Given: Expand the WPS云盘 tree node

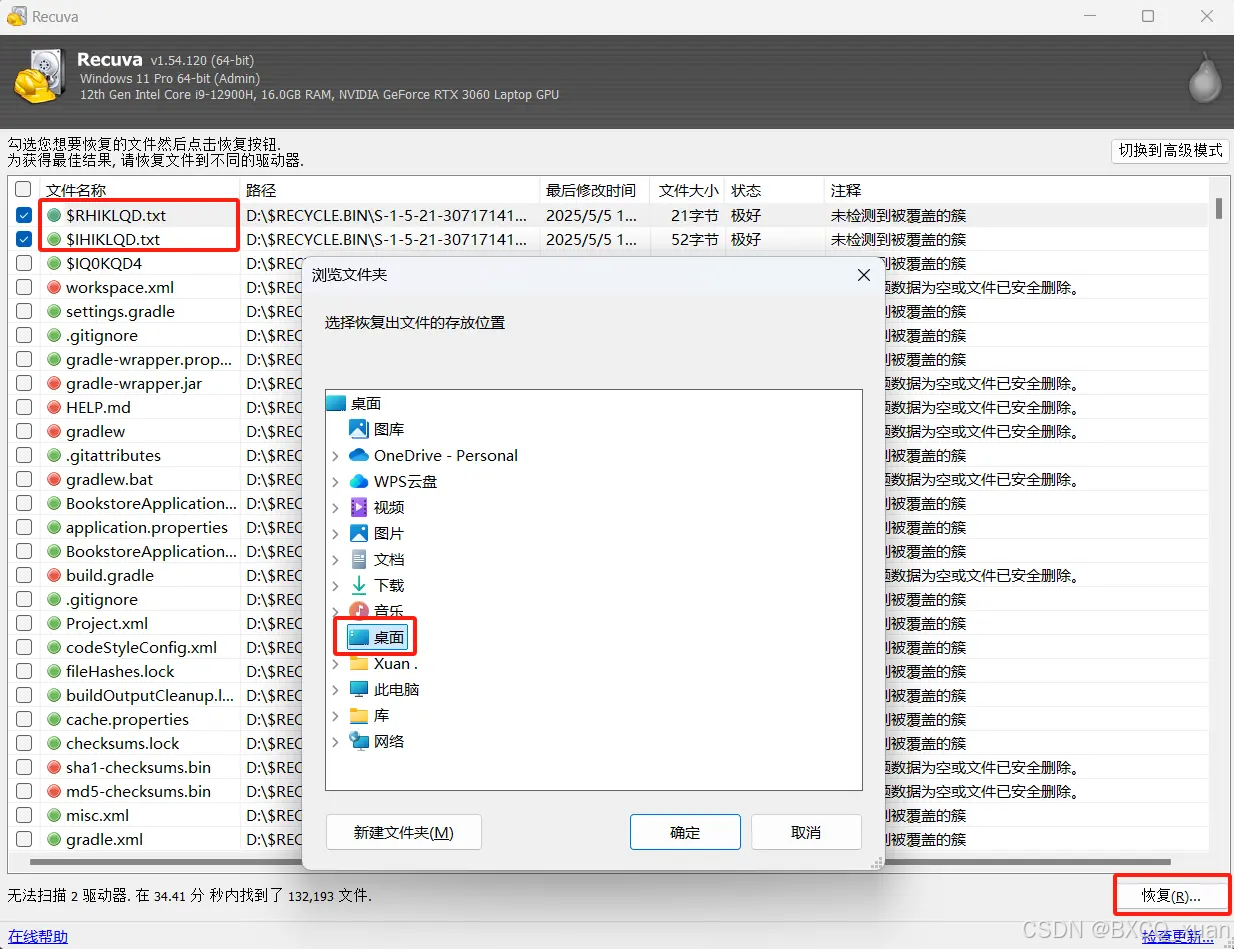Looking at the screenshot, I should tap(336, 482).
